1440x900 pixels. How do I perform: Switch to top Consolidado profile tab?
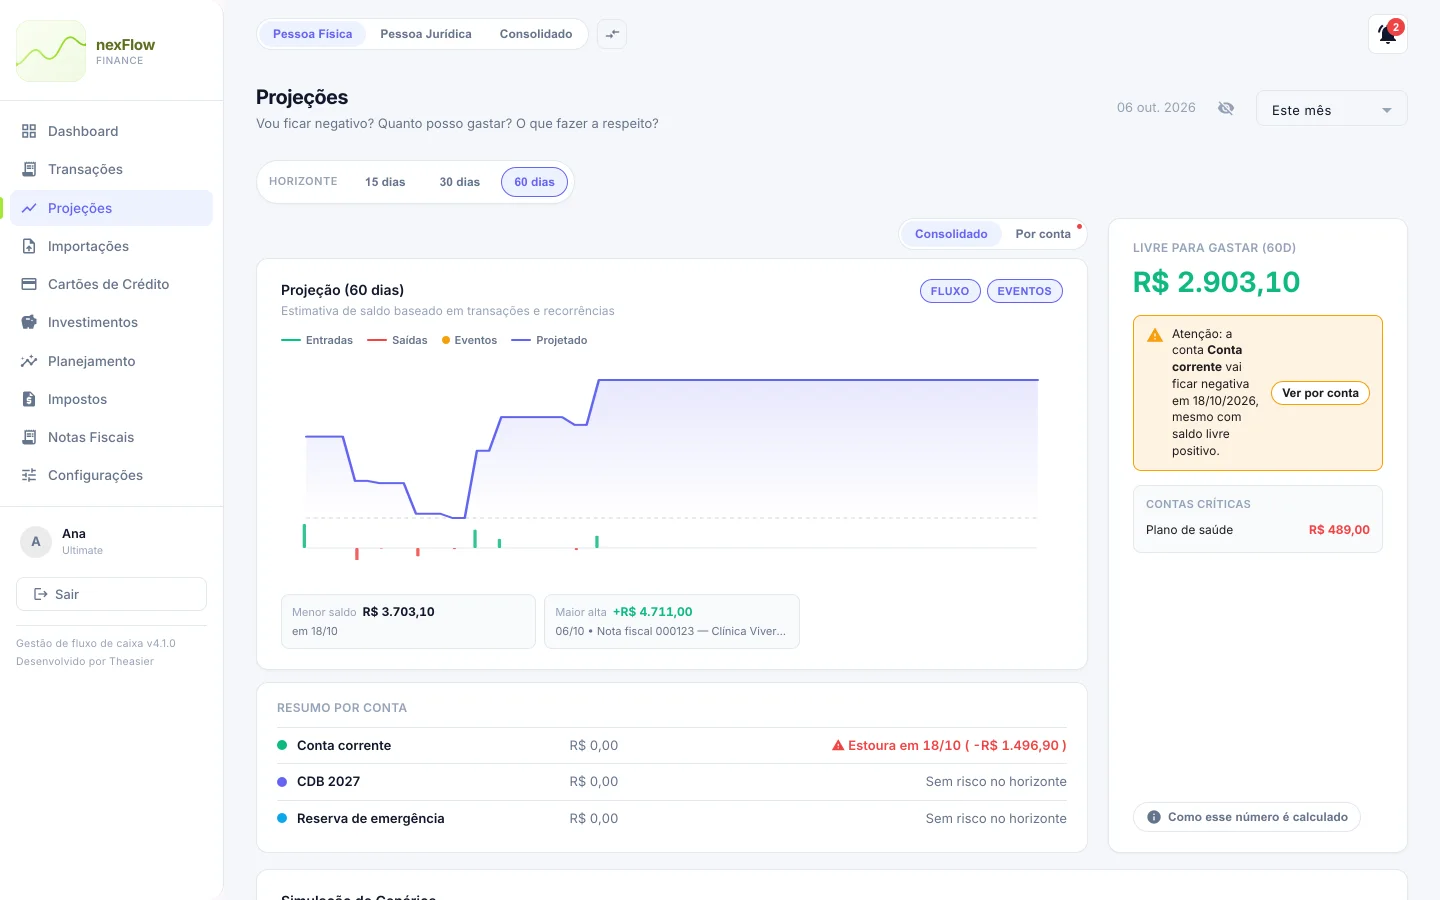(536, 34)
